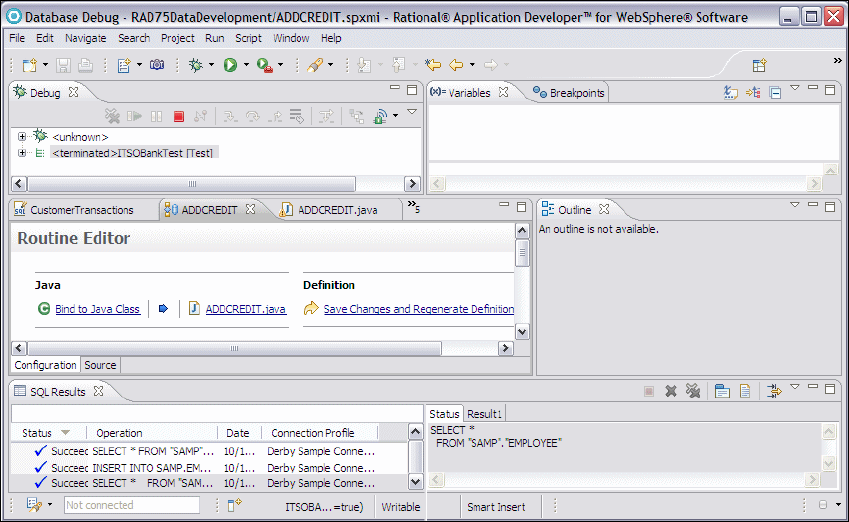The image size is (849, 522).
Task: Click the Run External Tools toolbar icon
Action: click(x=265, y=66)
